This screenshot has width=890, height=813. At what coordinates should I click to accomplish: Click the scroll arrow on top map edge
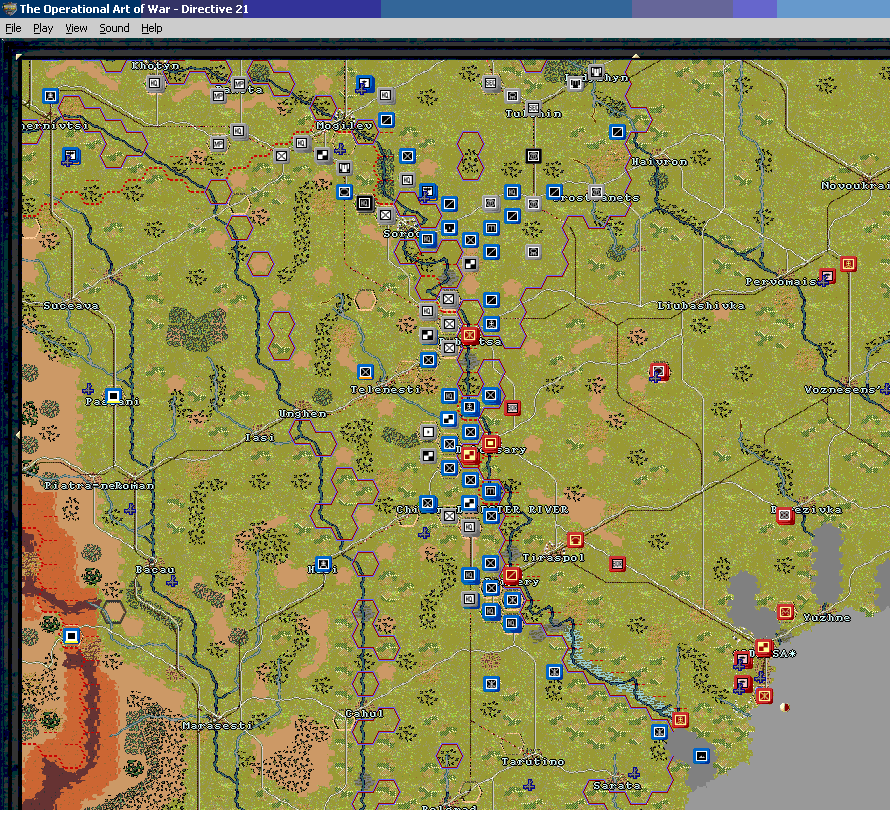(x=635, y=56)
